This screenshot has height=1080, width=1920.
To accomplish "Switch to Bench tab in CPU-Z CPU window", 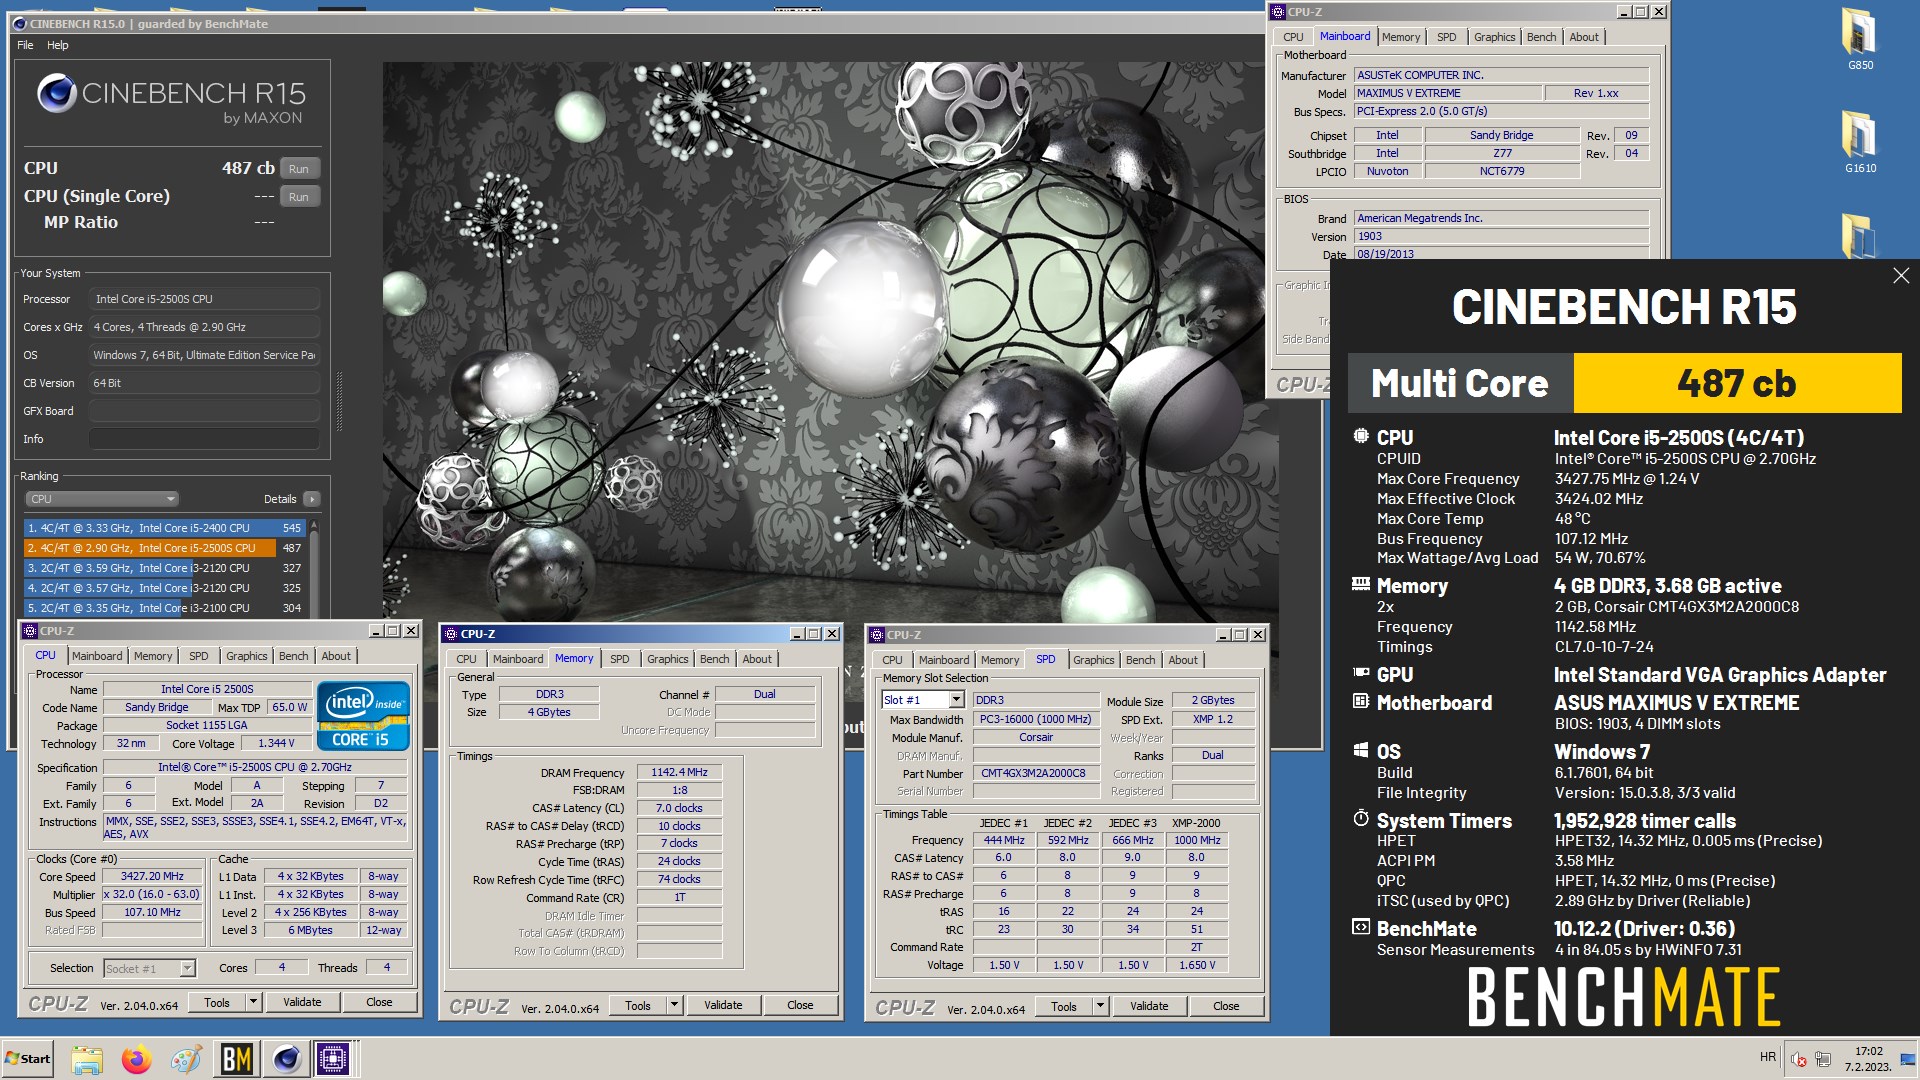I will coord(293,656).
